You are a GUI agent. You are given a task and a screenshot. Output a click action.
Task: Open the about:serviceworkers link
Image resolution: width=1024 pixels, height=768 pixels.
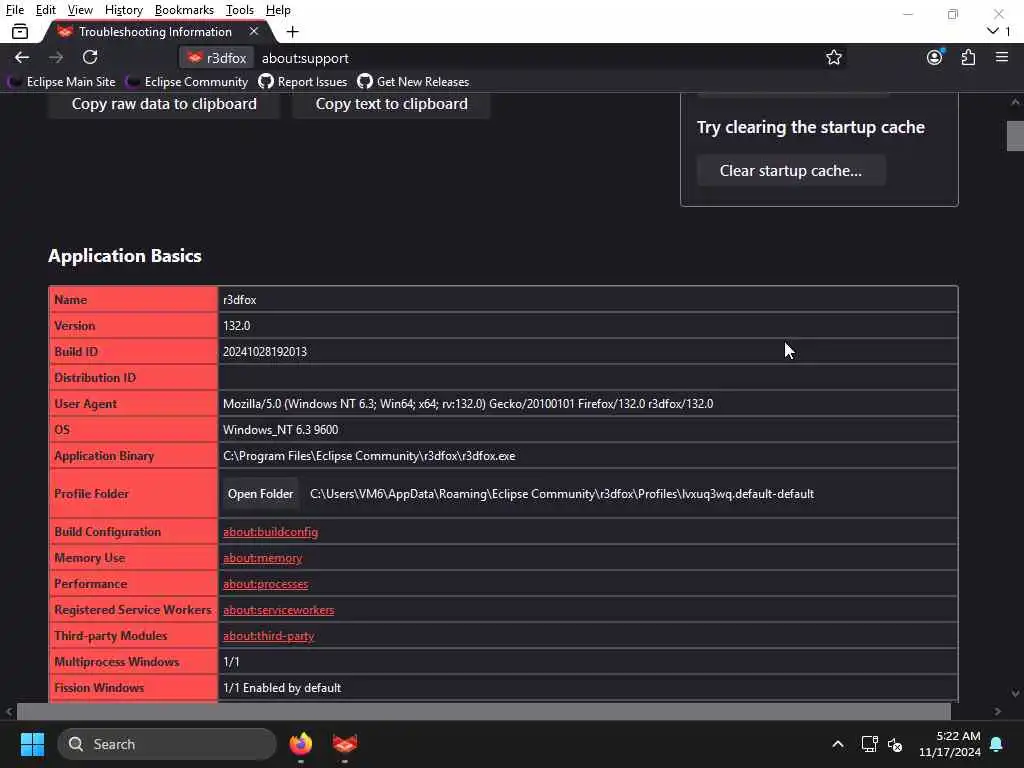coord(278,610)
